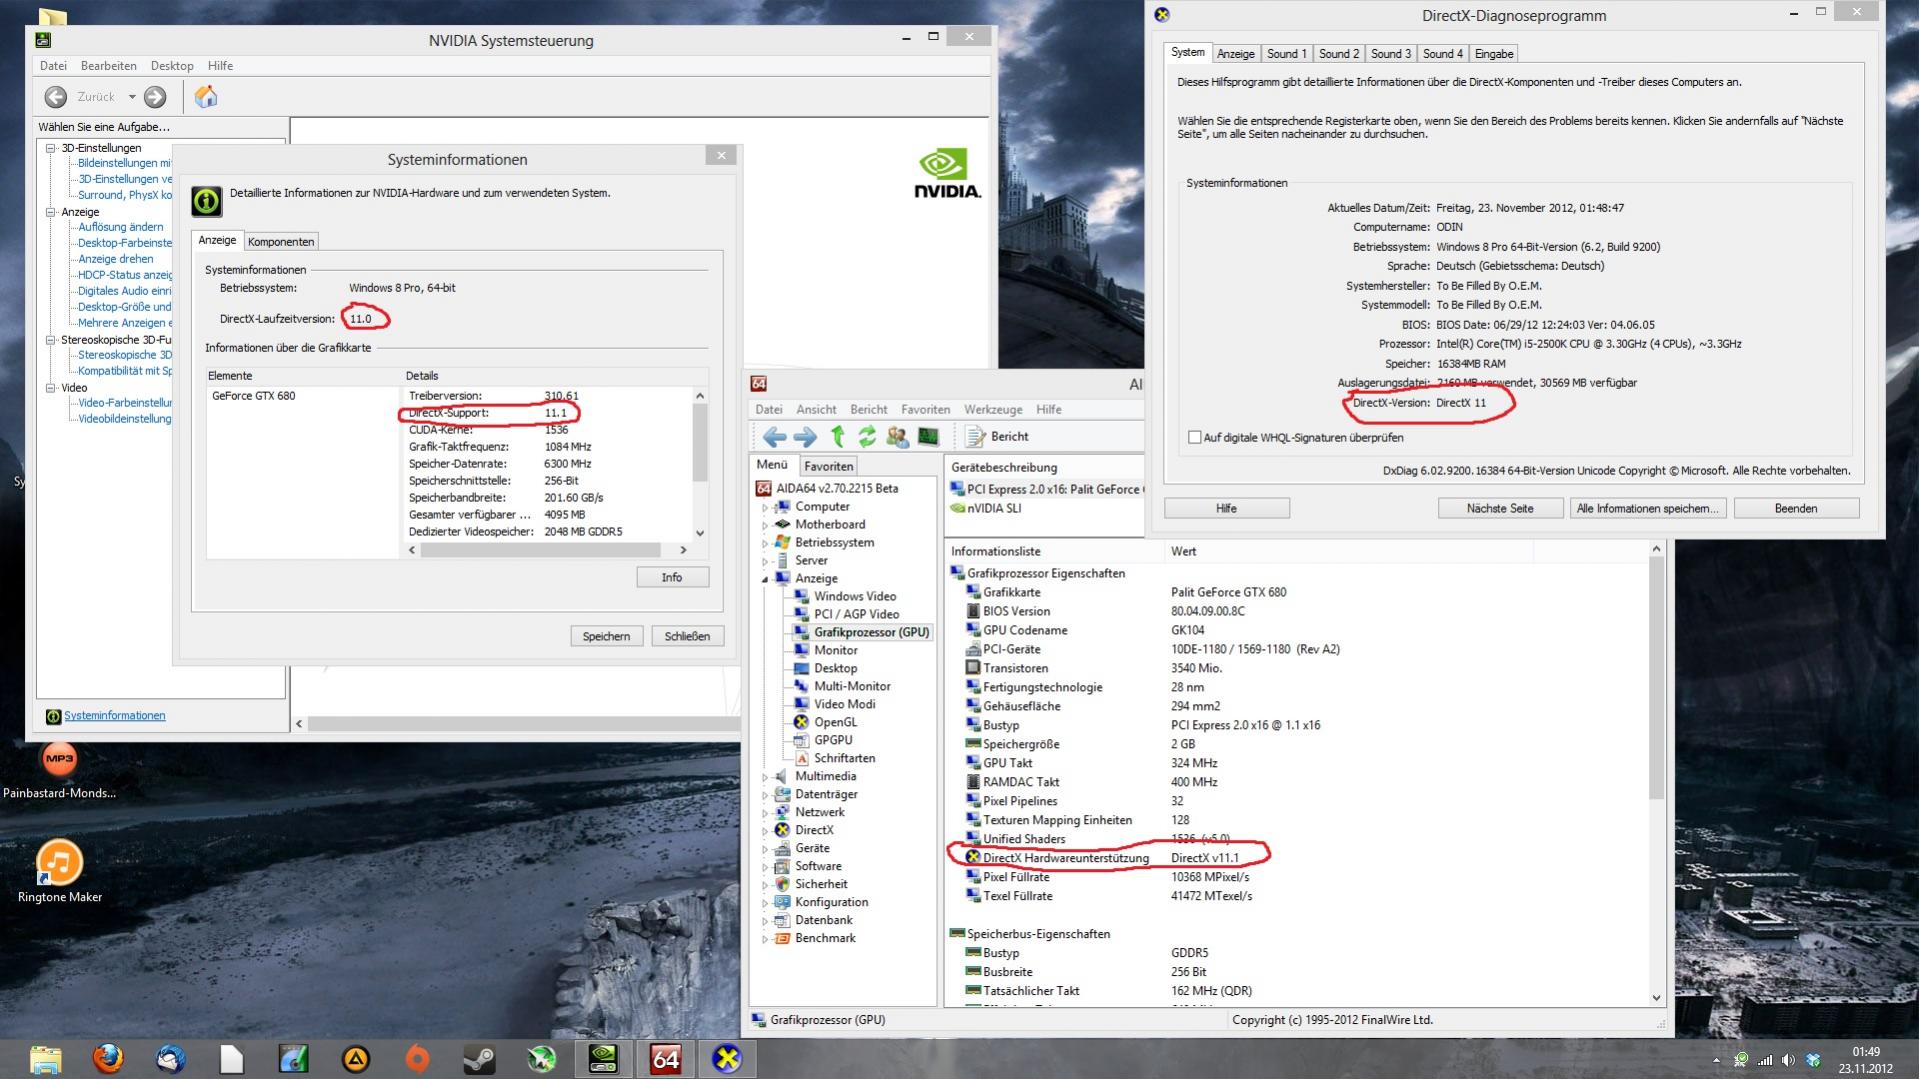Select OpenGL in the AIDA64 tree
The height and width of the screenshot is (1079, 1919).
pos(835,723)
